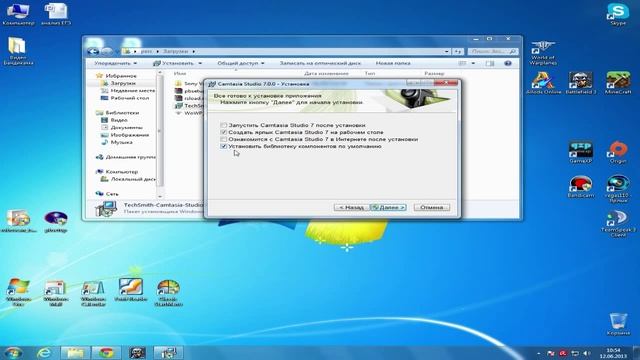Image resolution: width=640 pixels, height=360 pixels.
Task: Click the '< Назад' installer button
Action: pyautogui.click(x=351, y=207)
